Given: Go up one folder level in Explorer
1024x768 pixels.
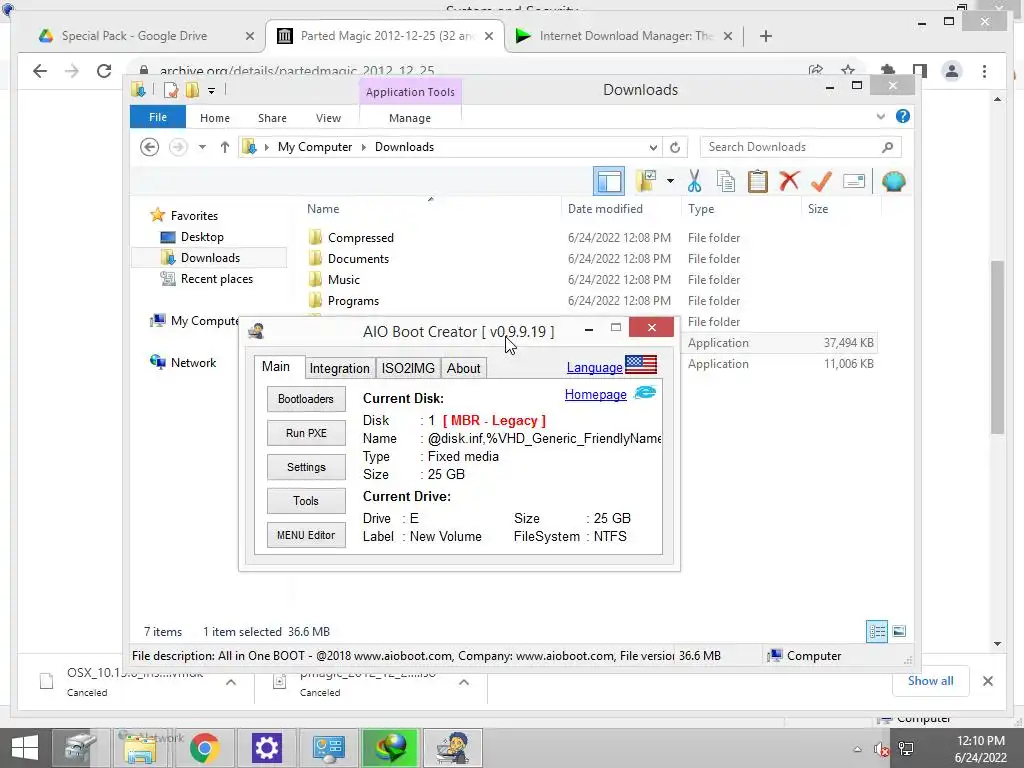Looking at the screenshot, I should pyautogui.click(x=225, y=147).
